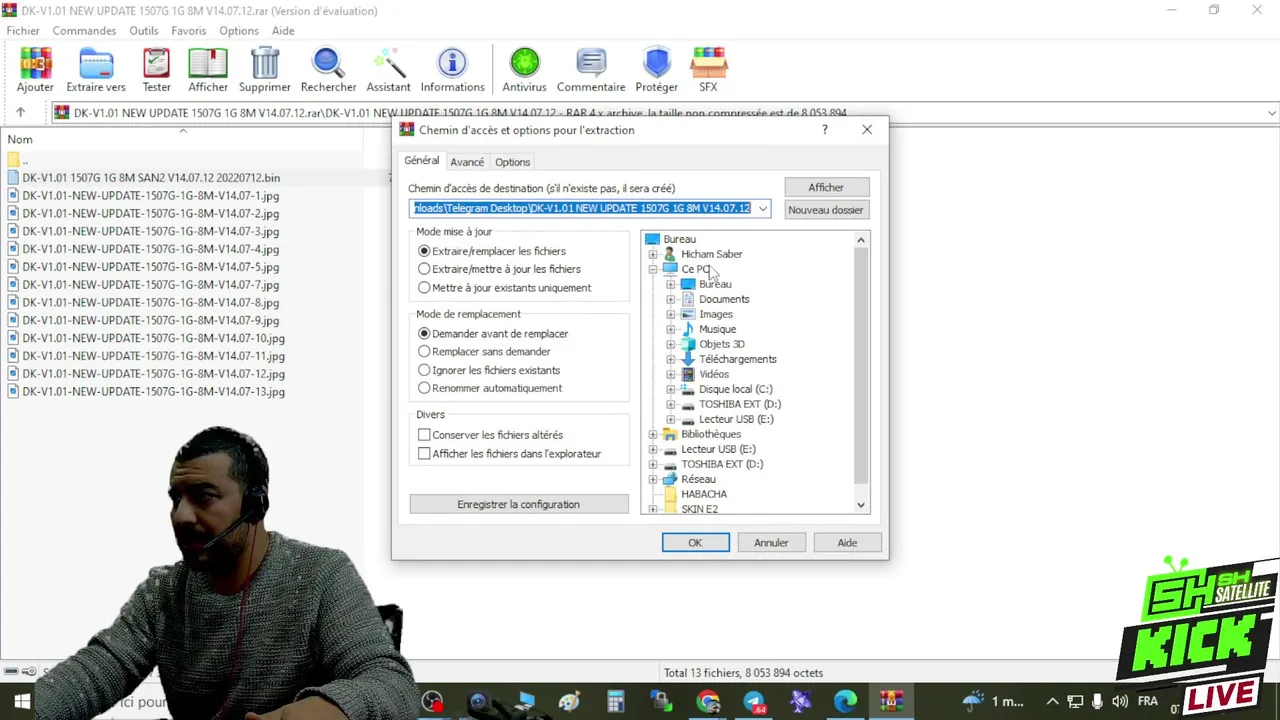Open Microsoft Edge from the taskbar

[846, 702]
